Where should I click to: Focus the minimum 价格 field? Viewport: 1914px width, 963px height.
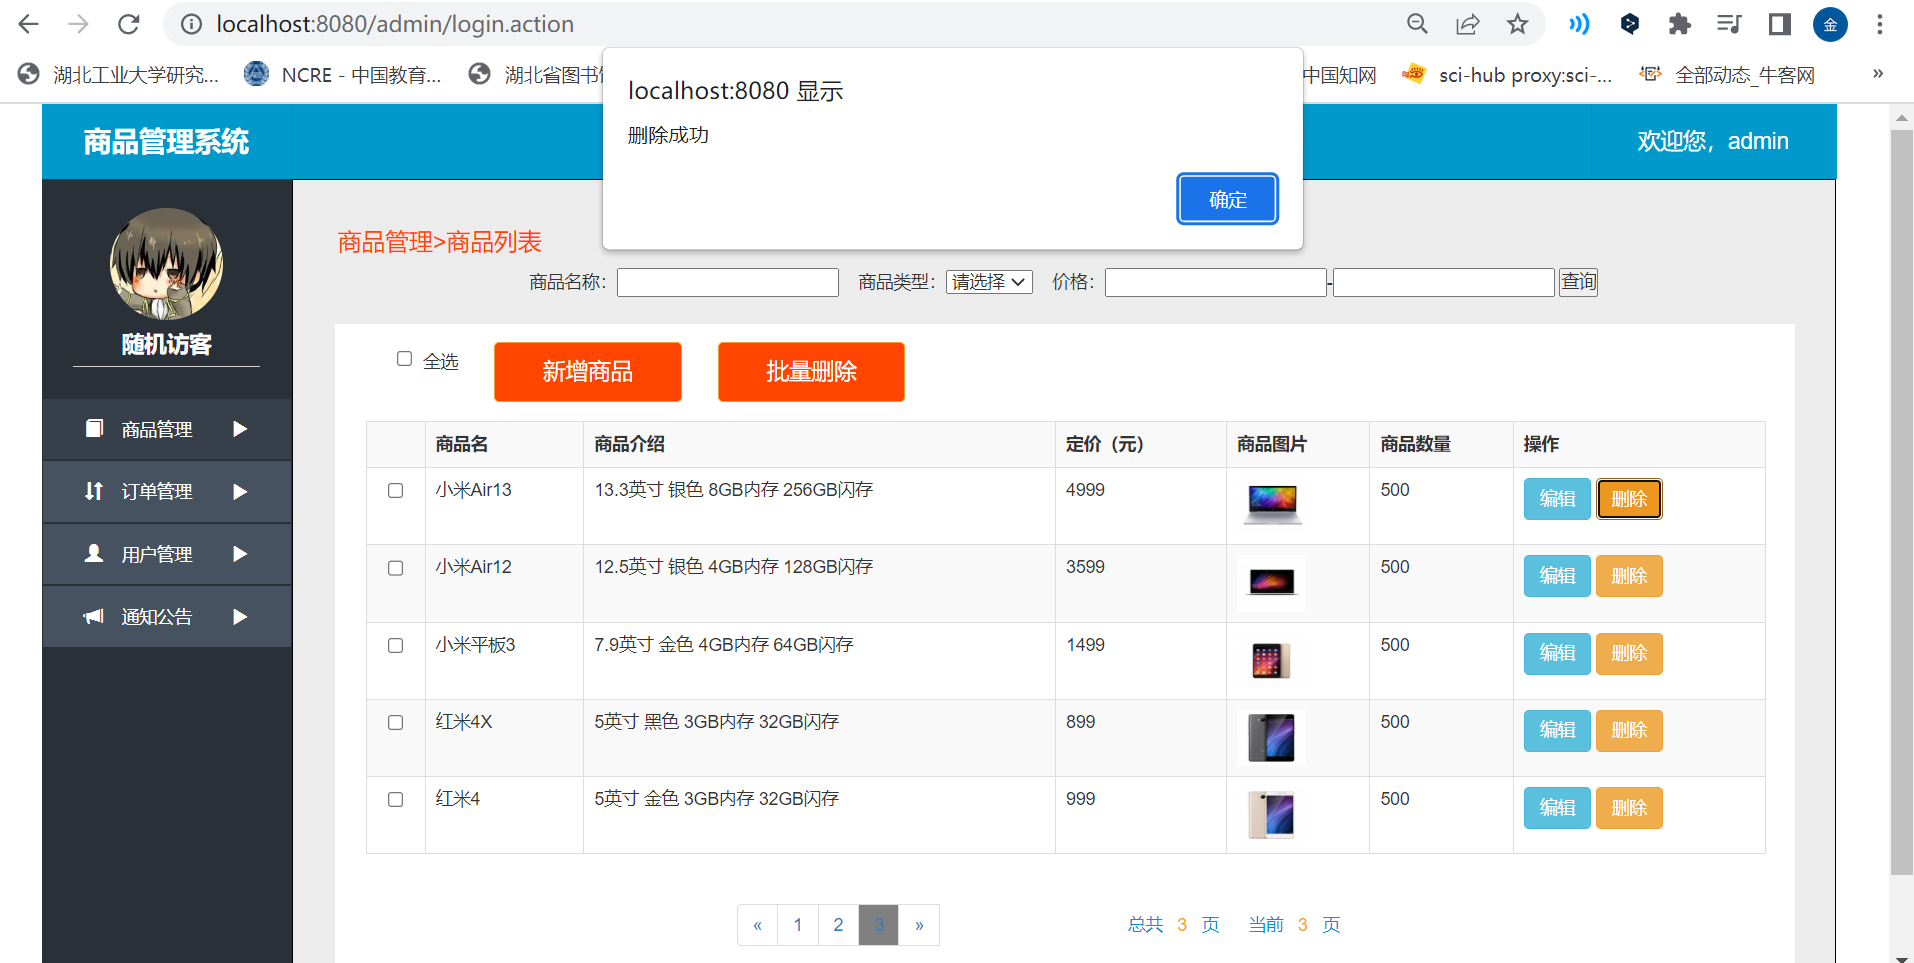(x=1215, y=282)
